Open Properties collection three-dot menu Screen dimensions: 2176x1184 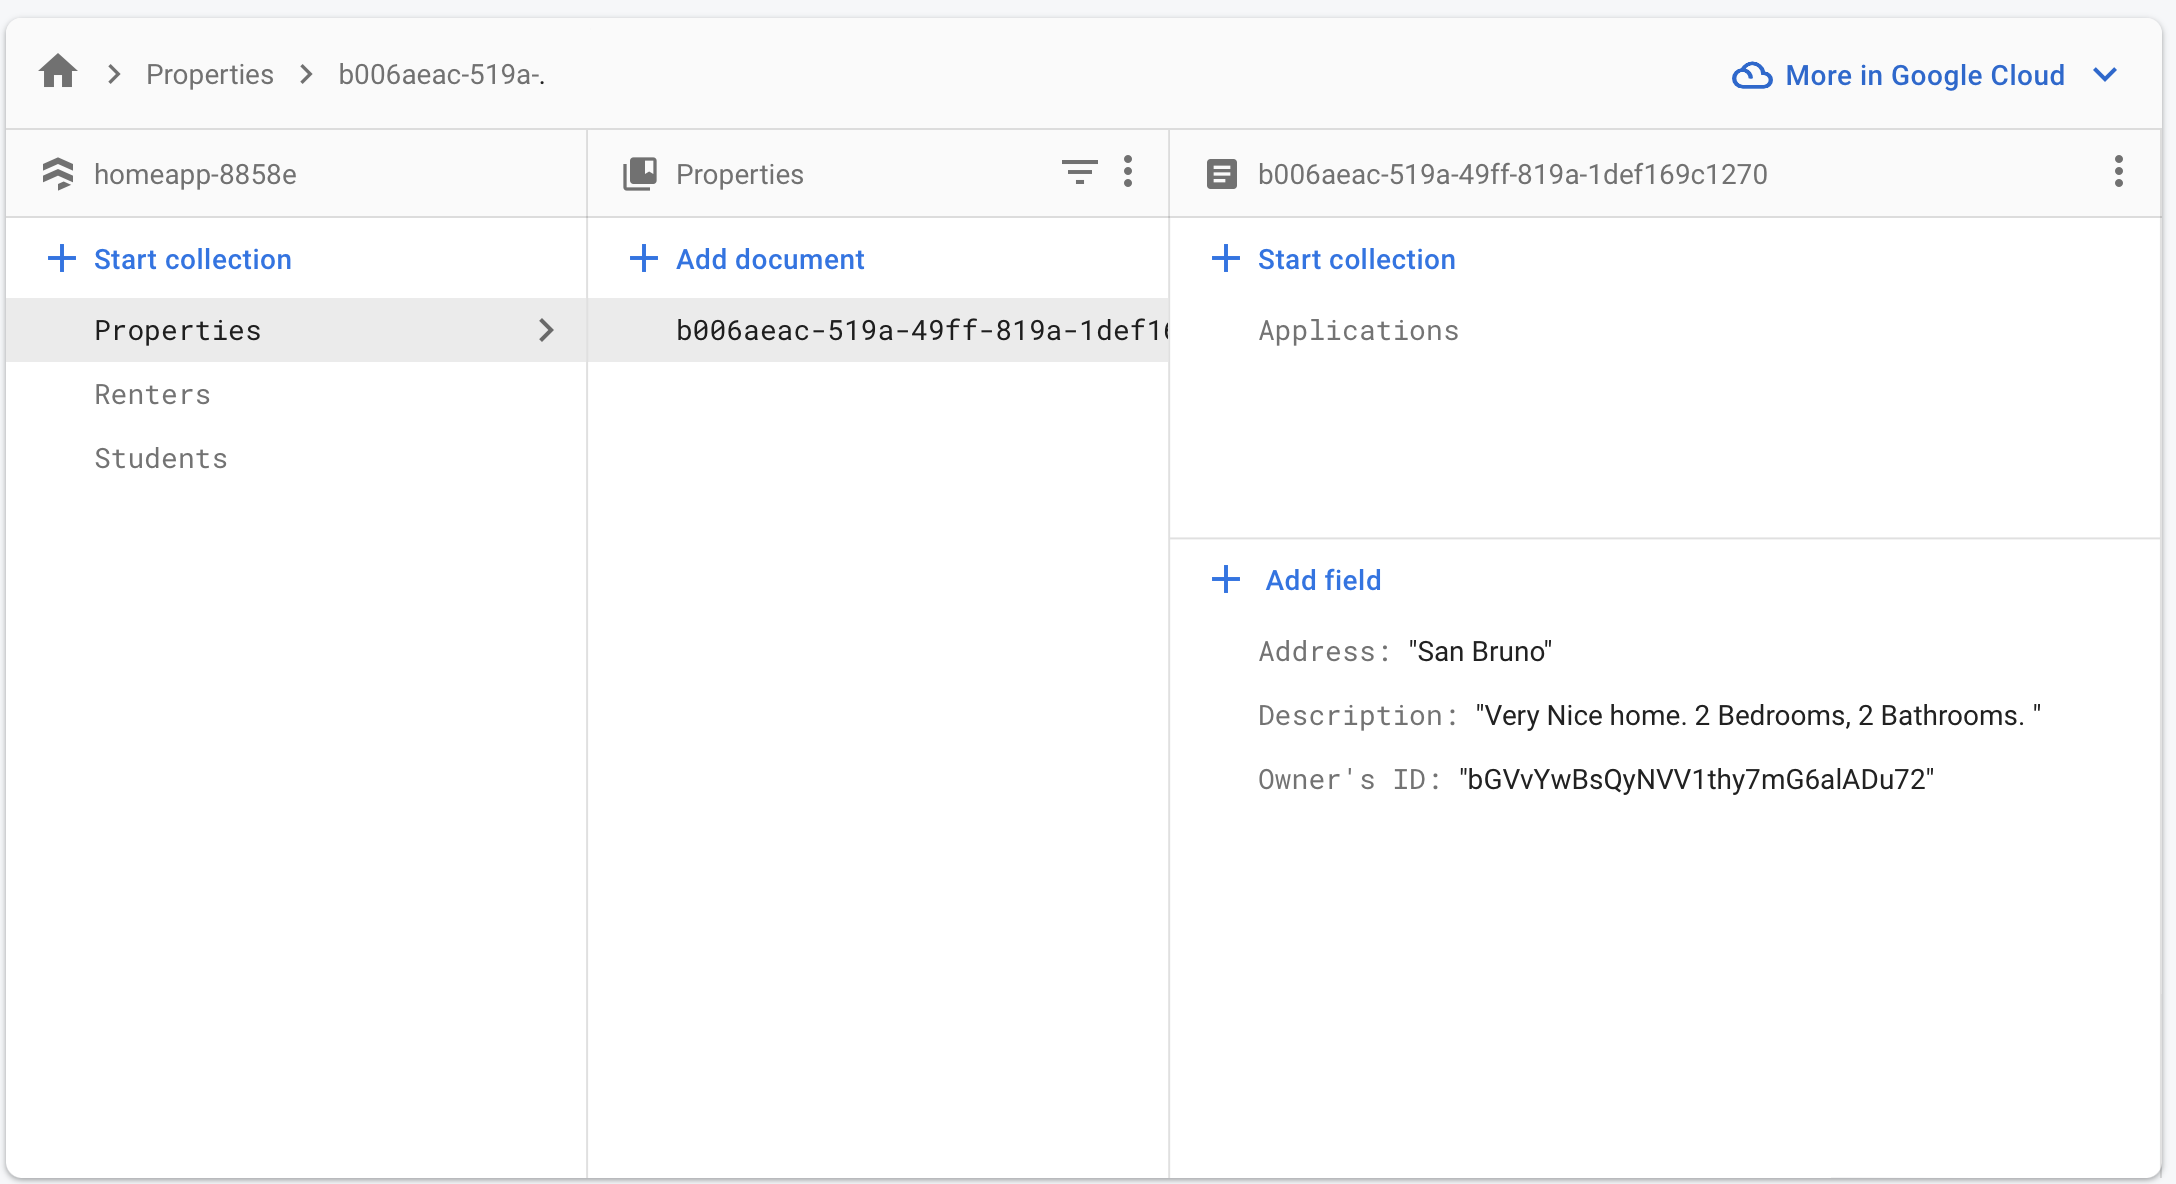click(1128, 172)
